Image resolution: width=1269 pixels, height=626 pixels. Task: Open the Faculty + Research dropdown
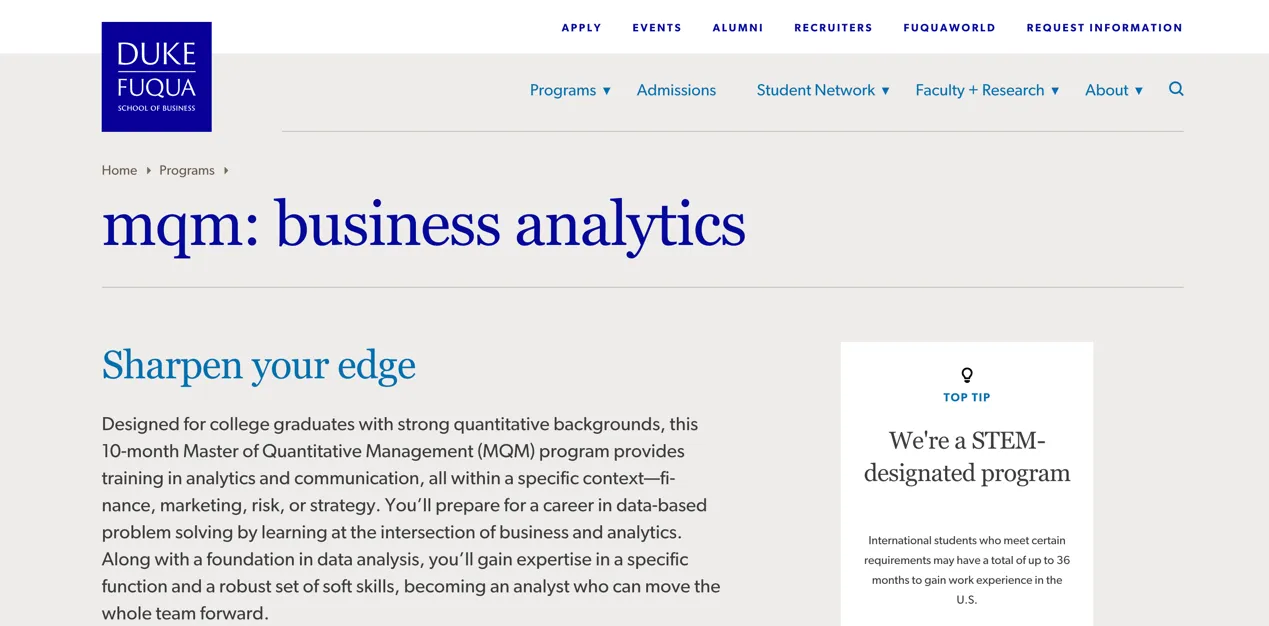986,90
